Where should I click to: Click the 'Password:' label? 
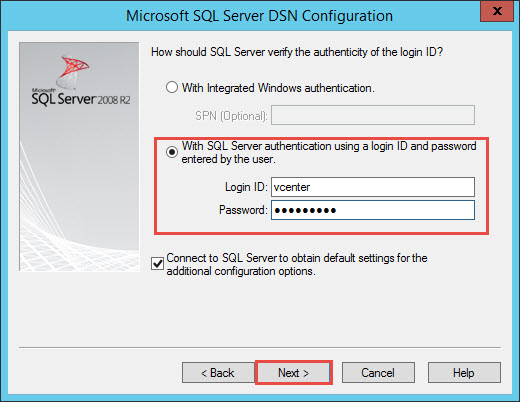[x=243, y=210]
